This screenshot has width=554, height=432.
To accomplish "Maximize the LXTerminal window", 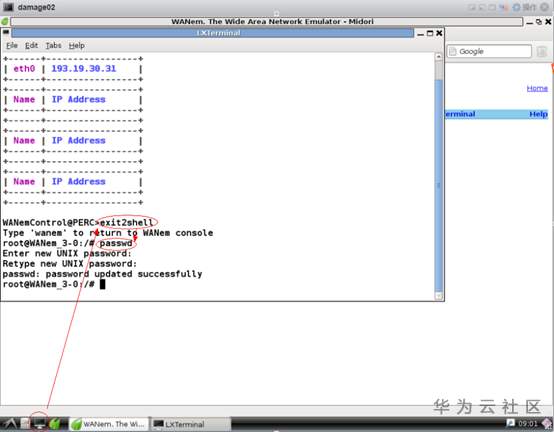I will [430, 33].
